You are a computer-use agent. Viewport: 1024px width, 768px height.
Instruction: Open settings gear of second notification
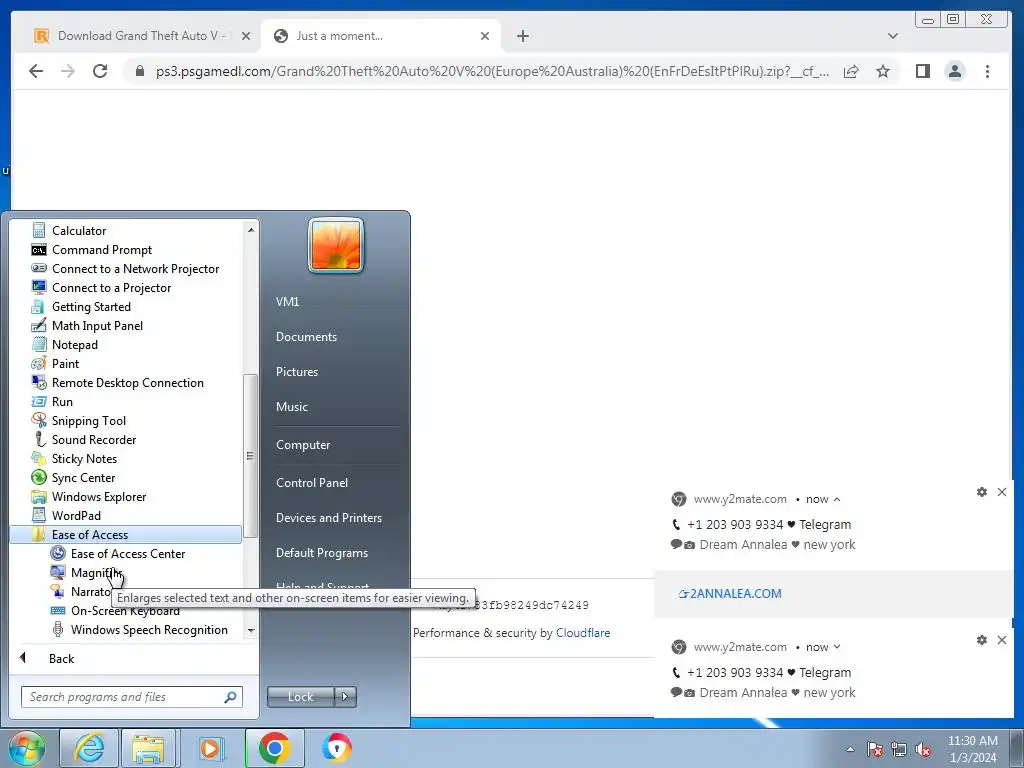(x=982, y=640)
